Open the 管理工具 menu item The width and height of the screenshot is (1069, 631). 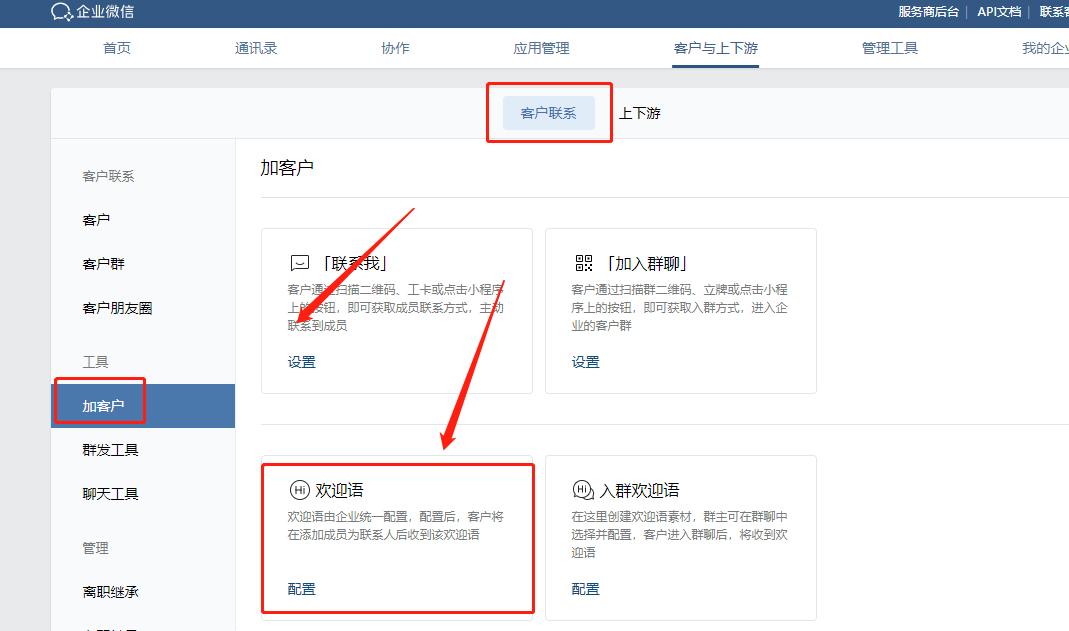point(889,47)
